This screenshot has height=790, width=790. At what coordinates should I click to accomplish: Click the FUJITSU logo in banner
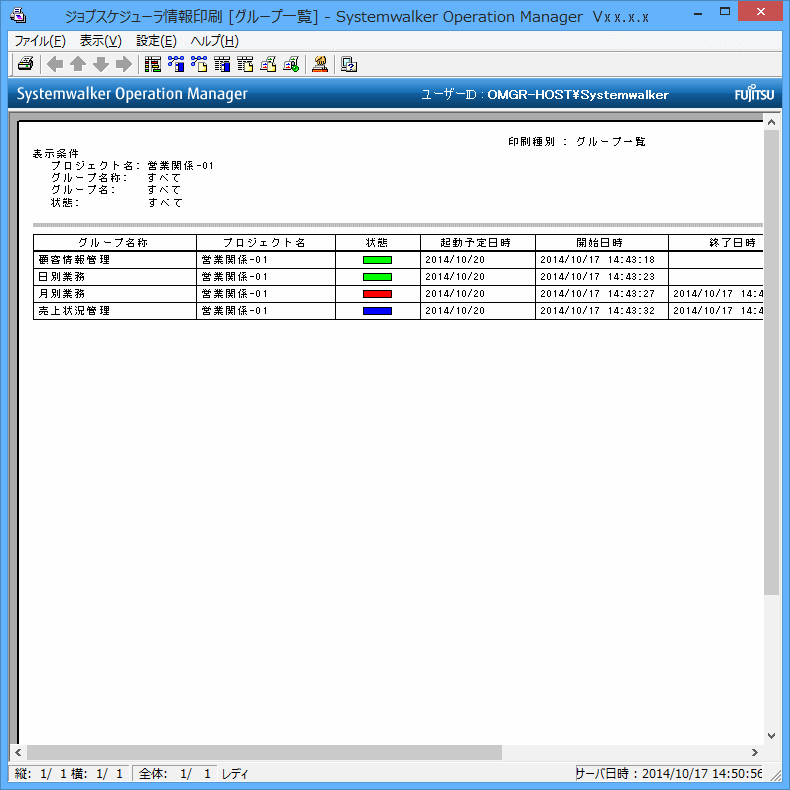754,94
